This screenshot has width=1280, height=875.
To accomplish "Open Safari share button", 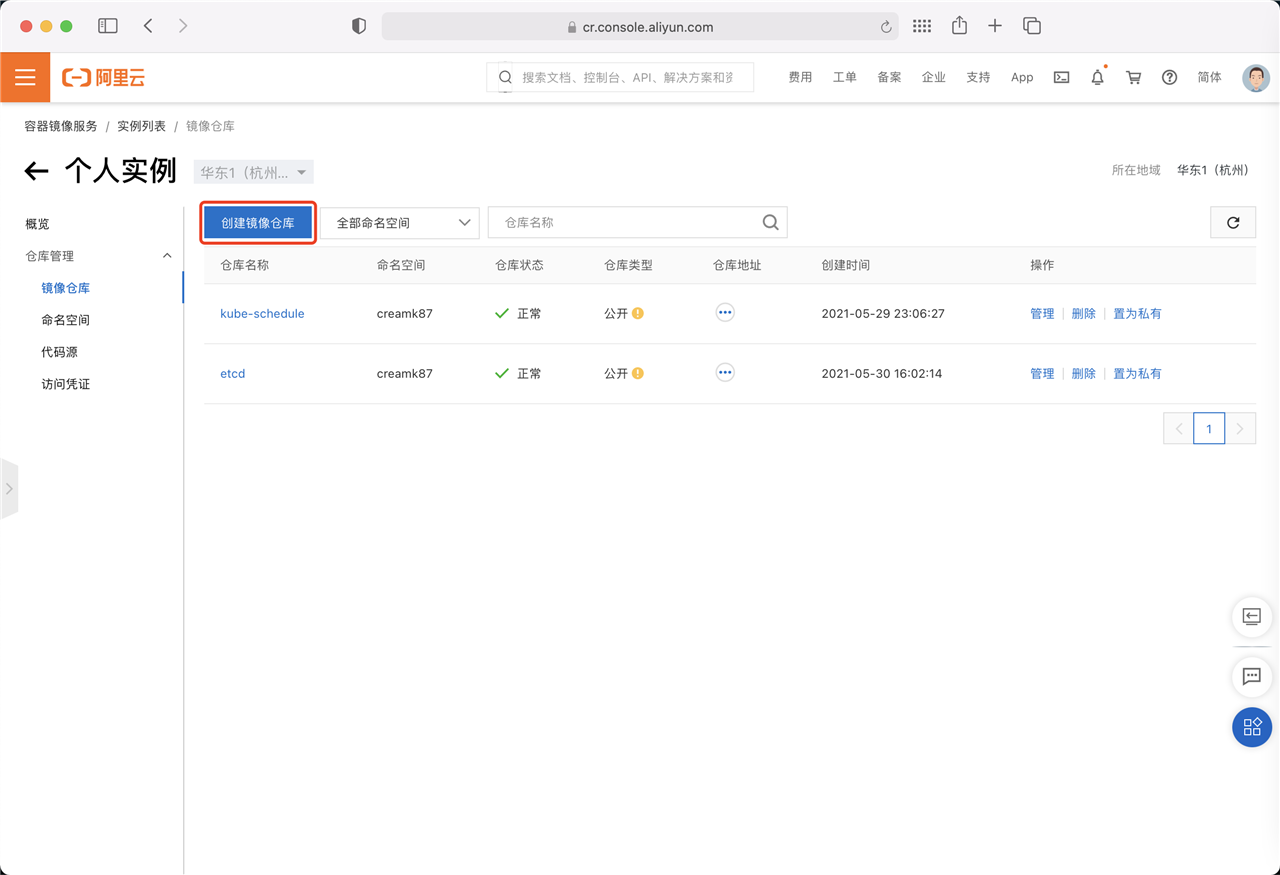I will pos(959,26).
